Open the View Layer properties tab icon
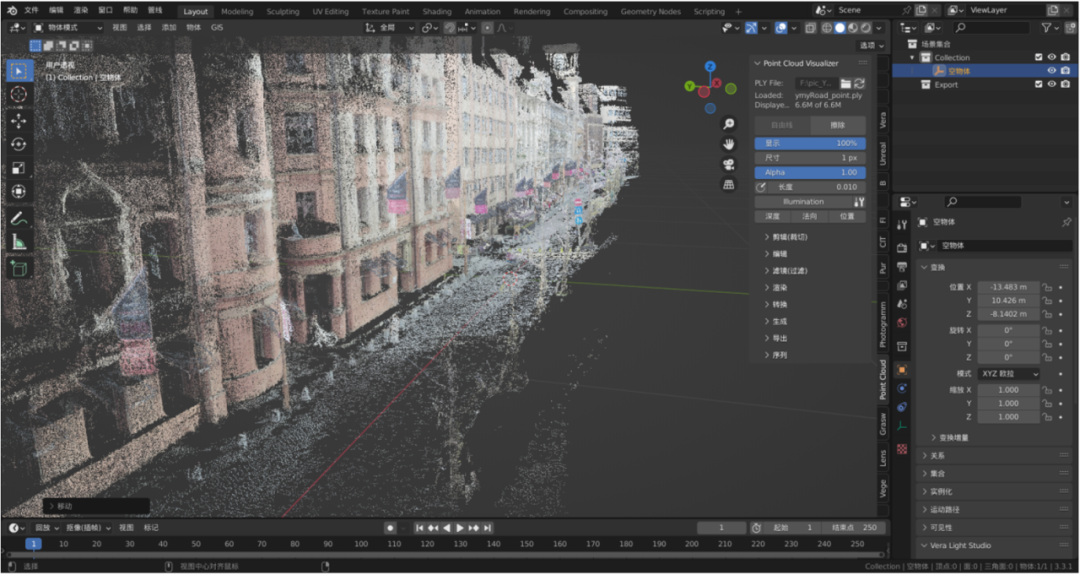The height and width of the screenshot is (575, 1080). click(902, 285)
